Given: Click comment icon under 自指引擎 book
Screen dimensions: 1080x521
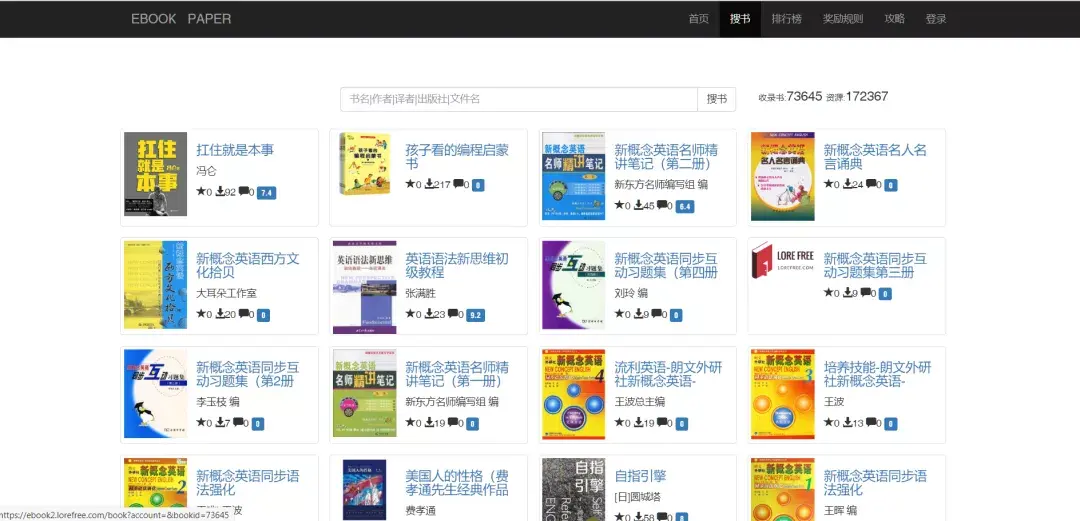Looking at the screenshot, I should click(x=663, y=517).
